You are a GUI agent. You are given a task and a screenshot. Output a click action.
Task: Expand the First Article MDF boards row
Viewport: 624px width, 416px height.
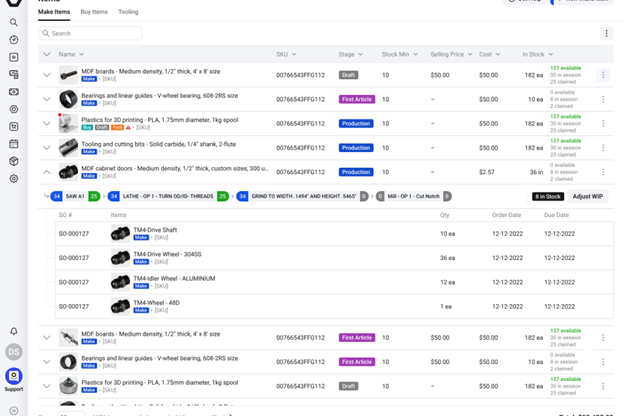(47, 338)
